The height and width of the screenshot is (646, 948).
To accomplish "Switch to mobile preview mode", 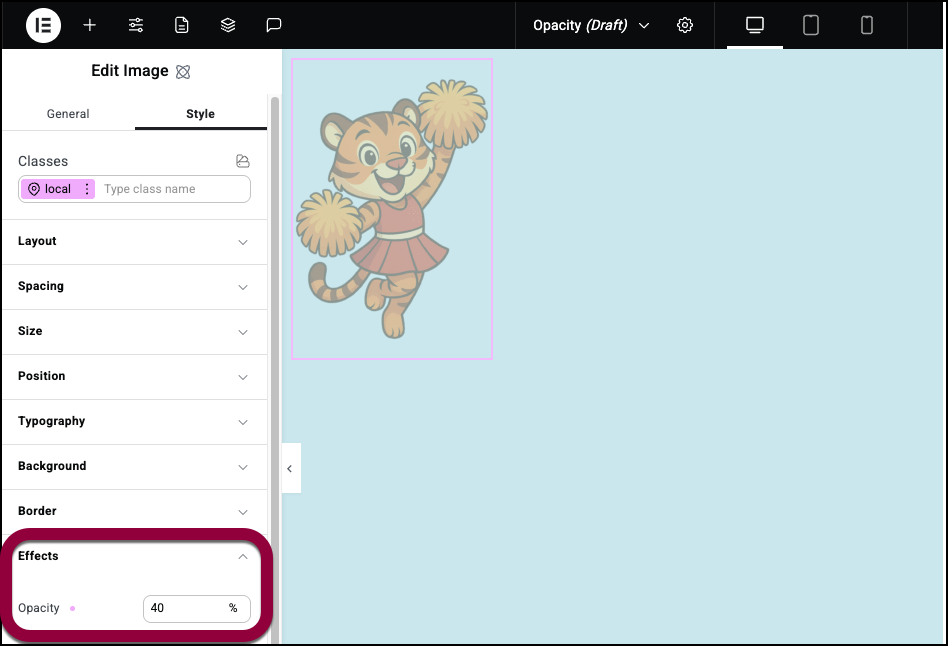I will pos(866,25).
